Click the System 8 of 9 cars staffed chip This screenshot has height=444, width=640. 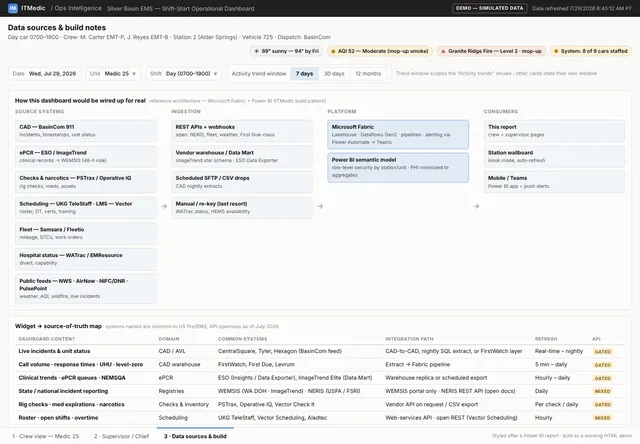[x=591, y=51]
